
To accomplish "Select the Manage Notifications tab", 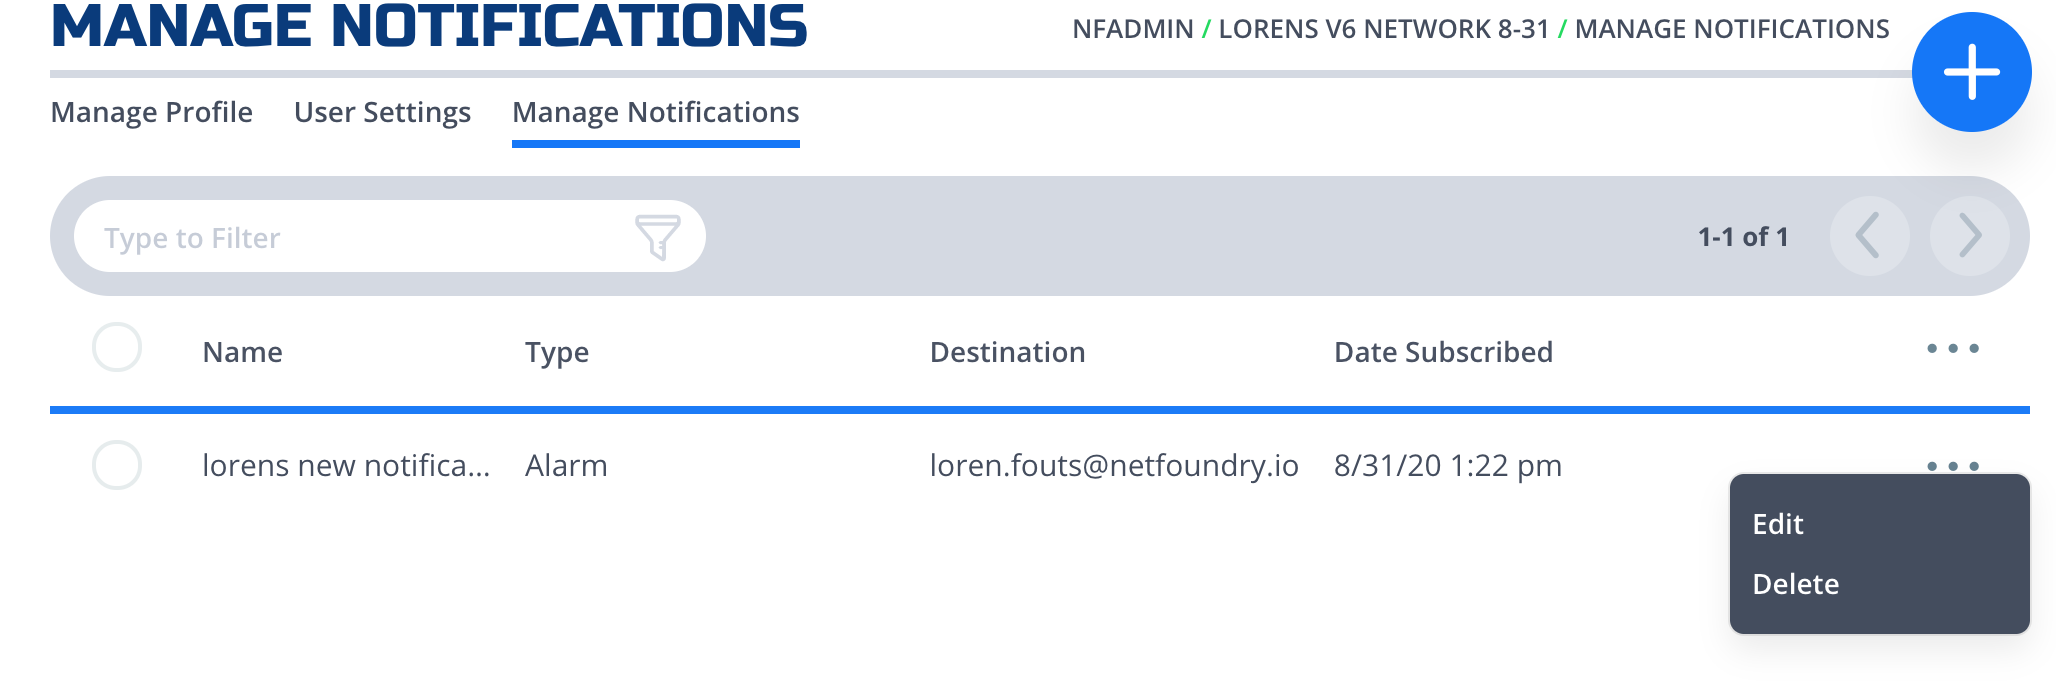I will [x=656, y=112].
